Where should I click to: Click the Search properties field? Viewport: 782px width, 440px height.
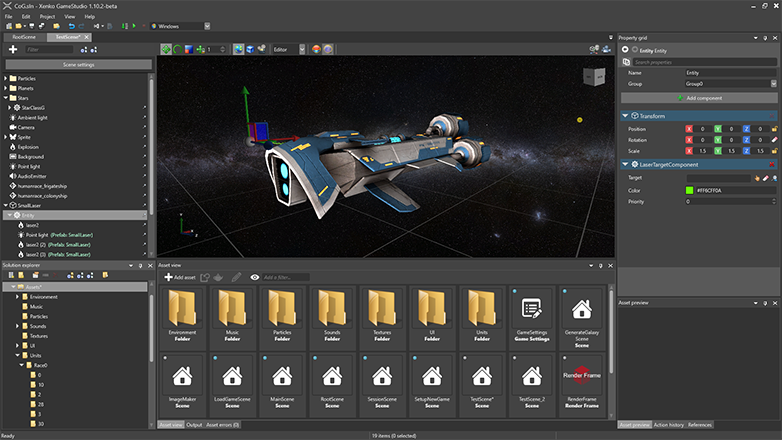(700, 62)
